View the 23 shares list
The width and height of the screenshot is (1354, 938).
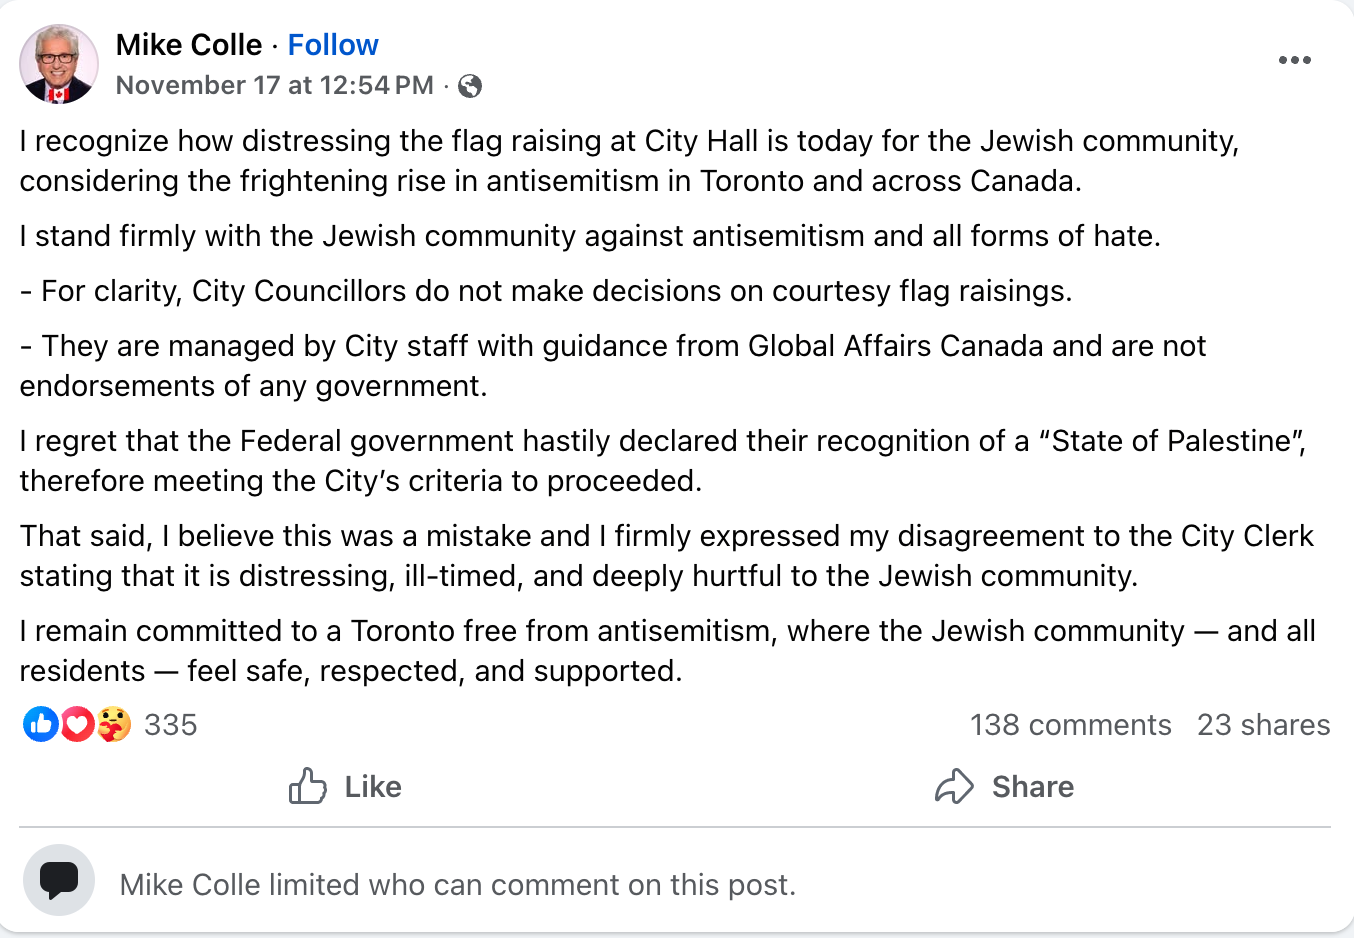[1263, 725]
